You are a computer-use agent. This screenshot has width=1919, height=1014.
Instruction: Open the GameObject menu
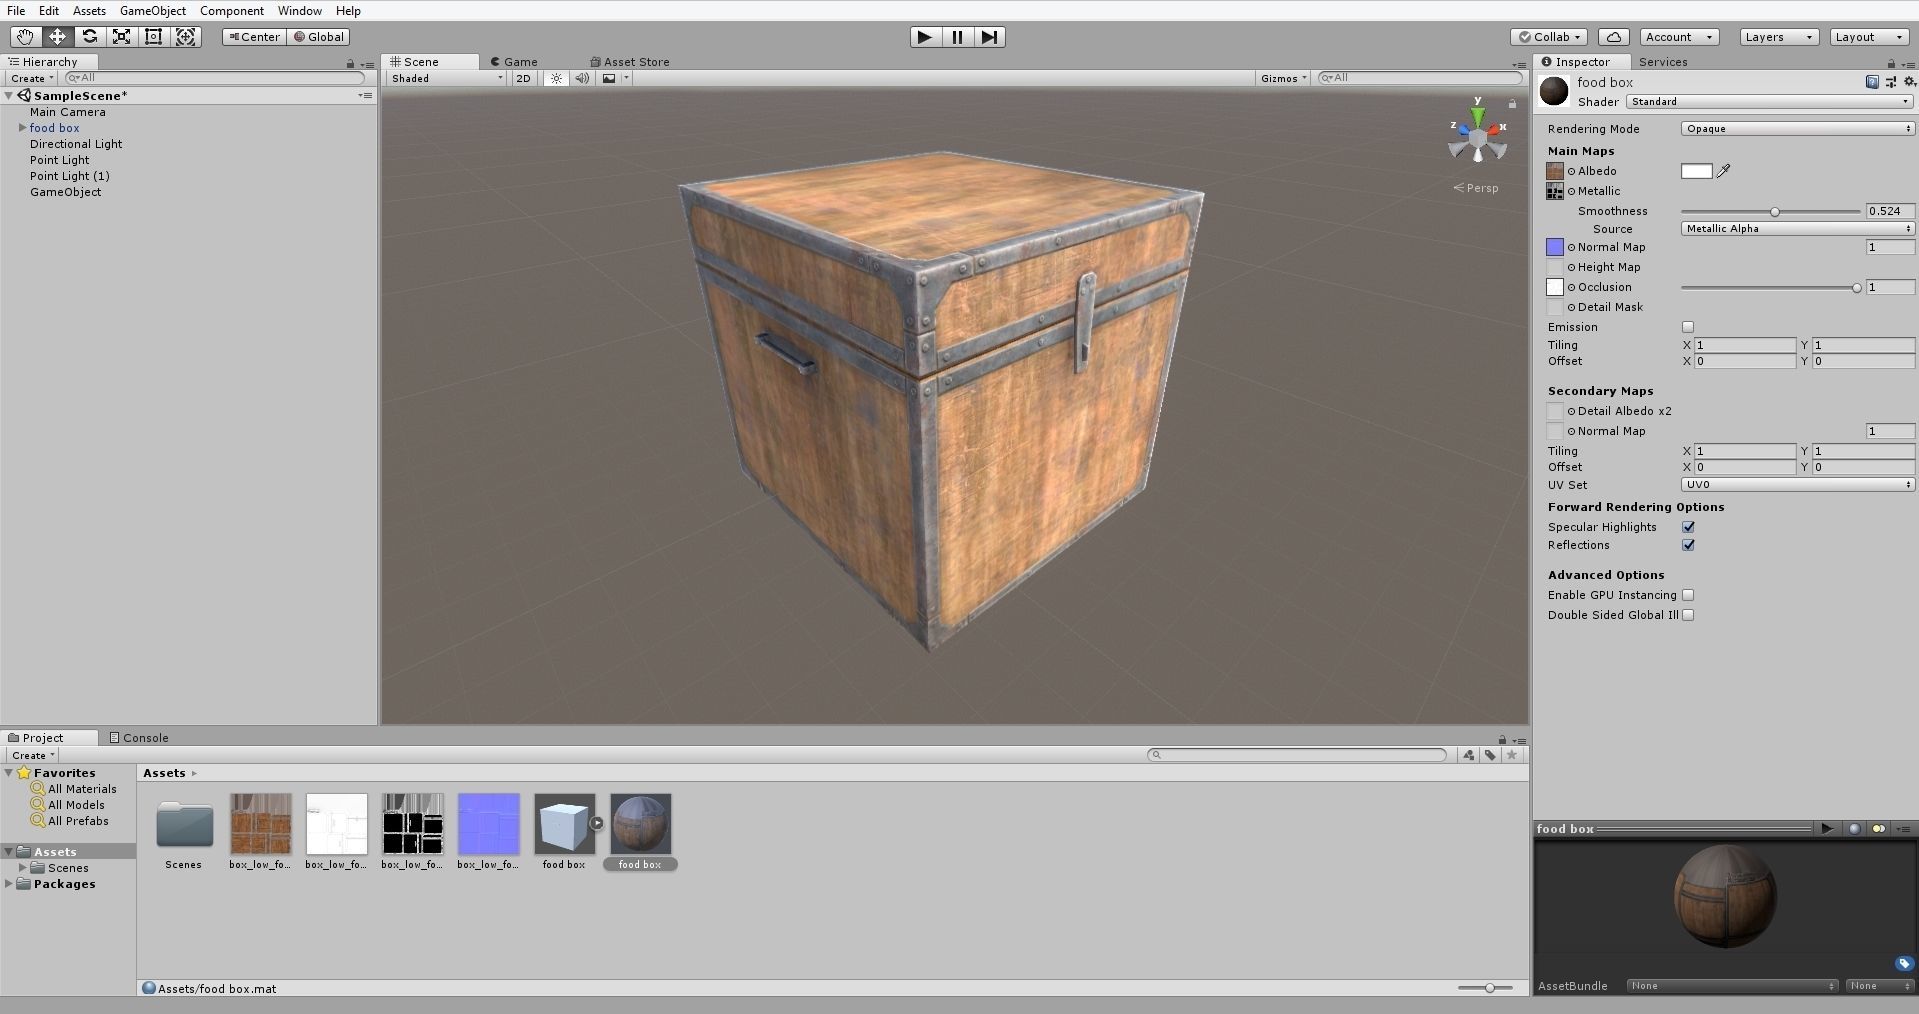(x=152, y=11)
